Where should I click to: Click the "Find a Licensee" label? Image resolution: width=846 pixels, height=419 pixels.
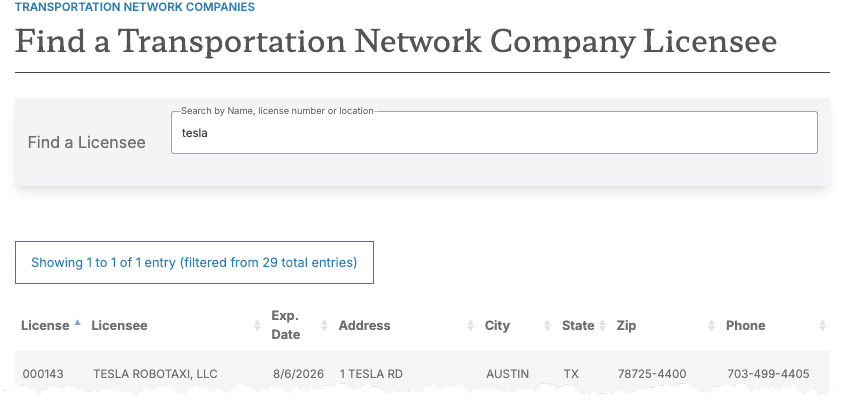click(87, 142)
